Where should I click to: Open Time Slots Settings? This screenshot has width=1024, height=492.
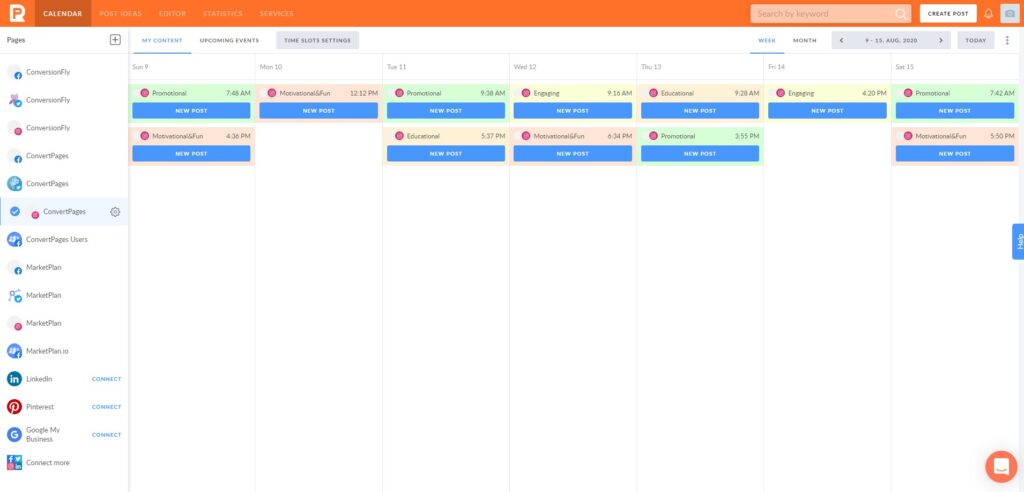coord(317,41)
